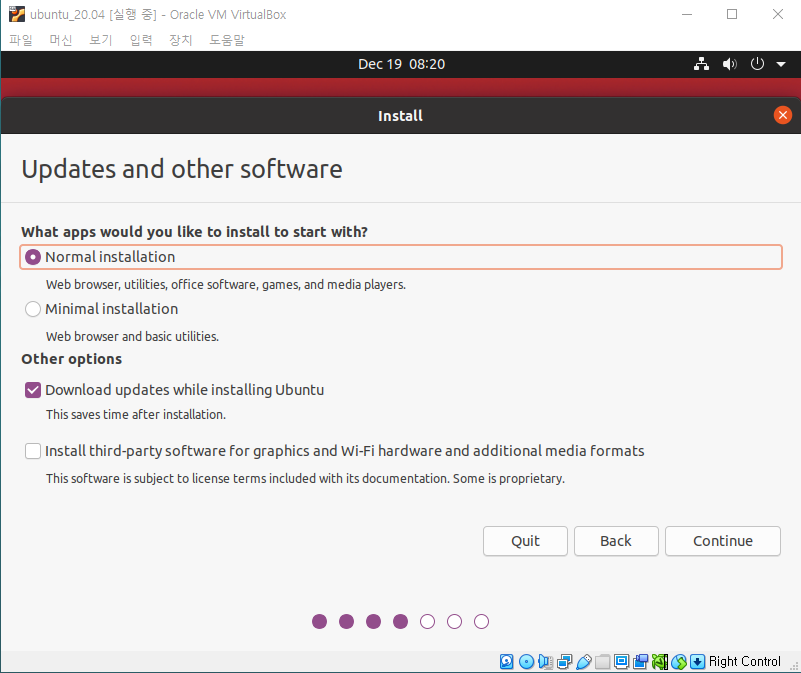This screenshot has width=801, height=673.
Task: Open the 입력 menu
Action: click(x=141, y=40)
